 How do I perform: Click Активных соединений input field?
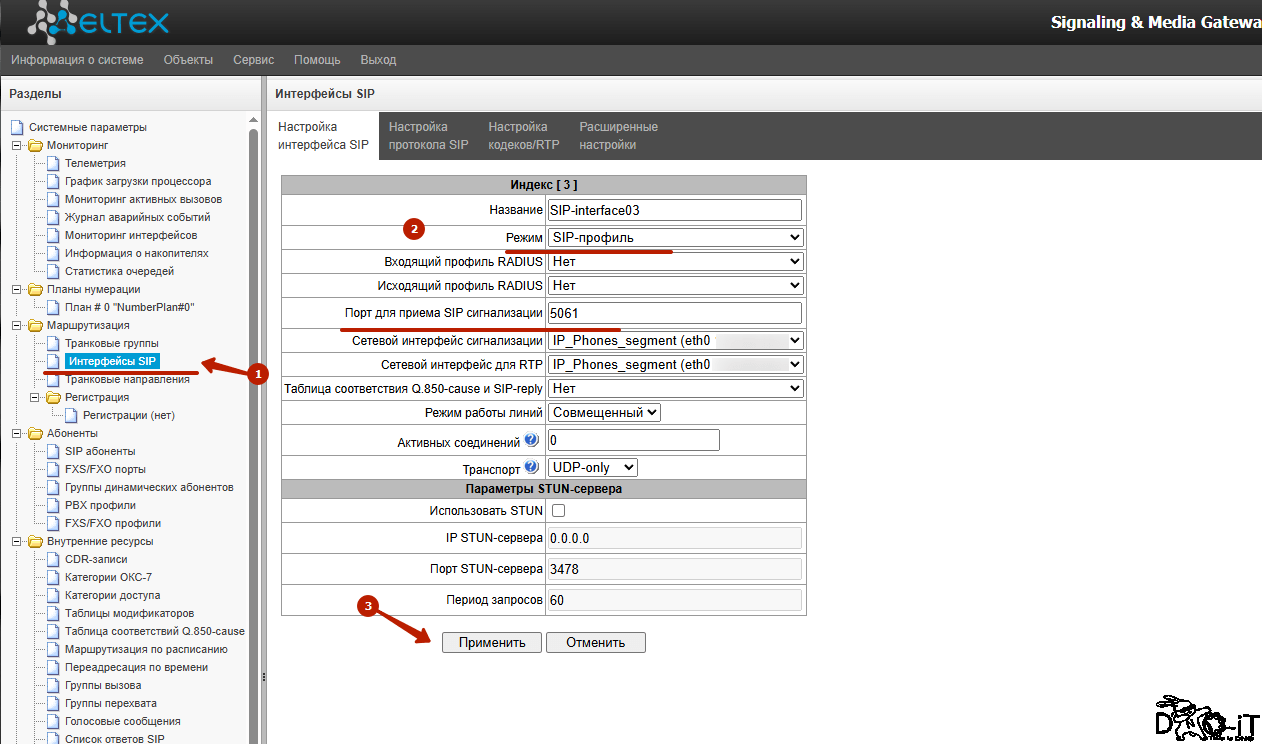634,440
